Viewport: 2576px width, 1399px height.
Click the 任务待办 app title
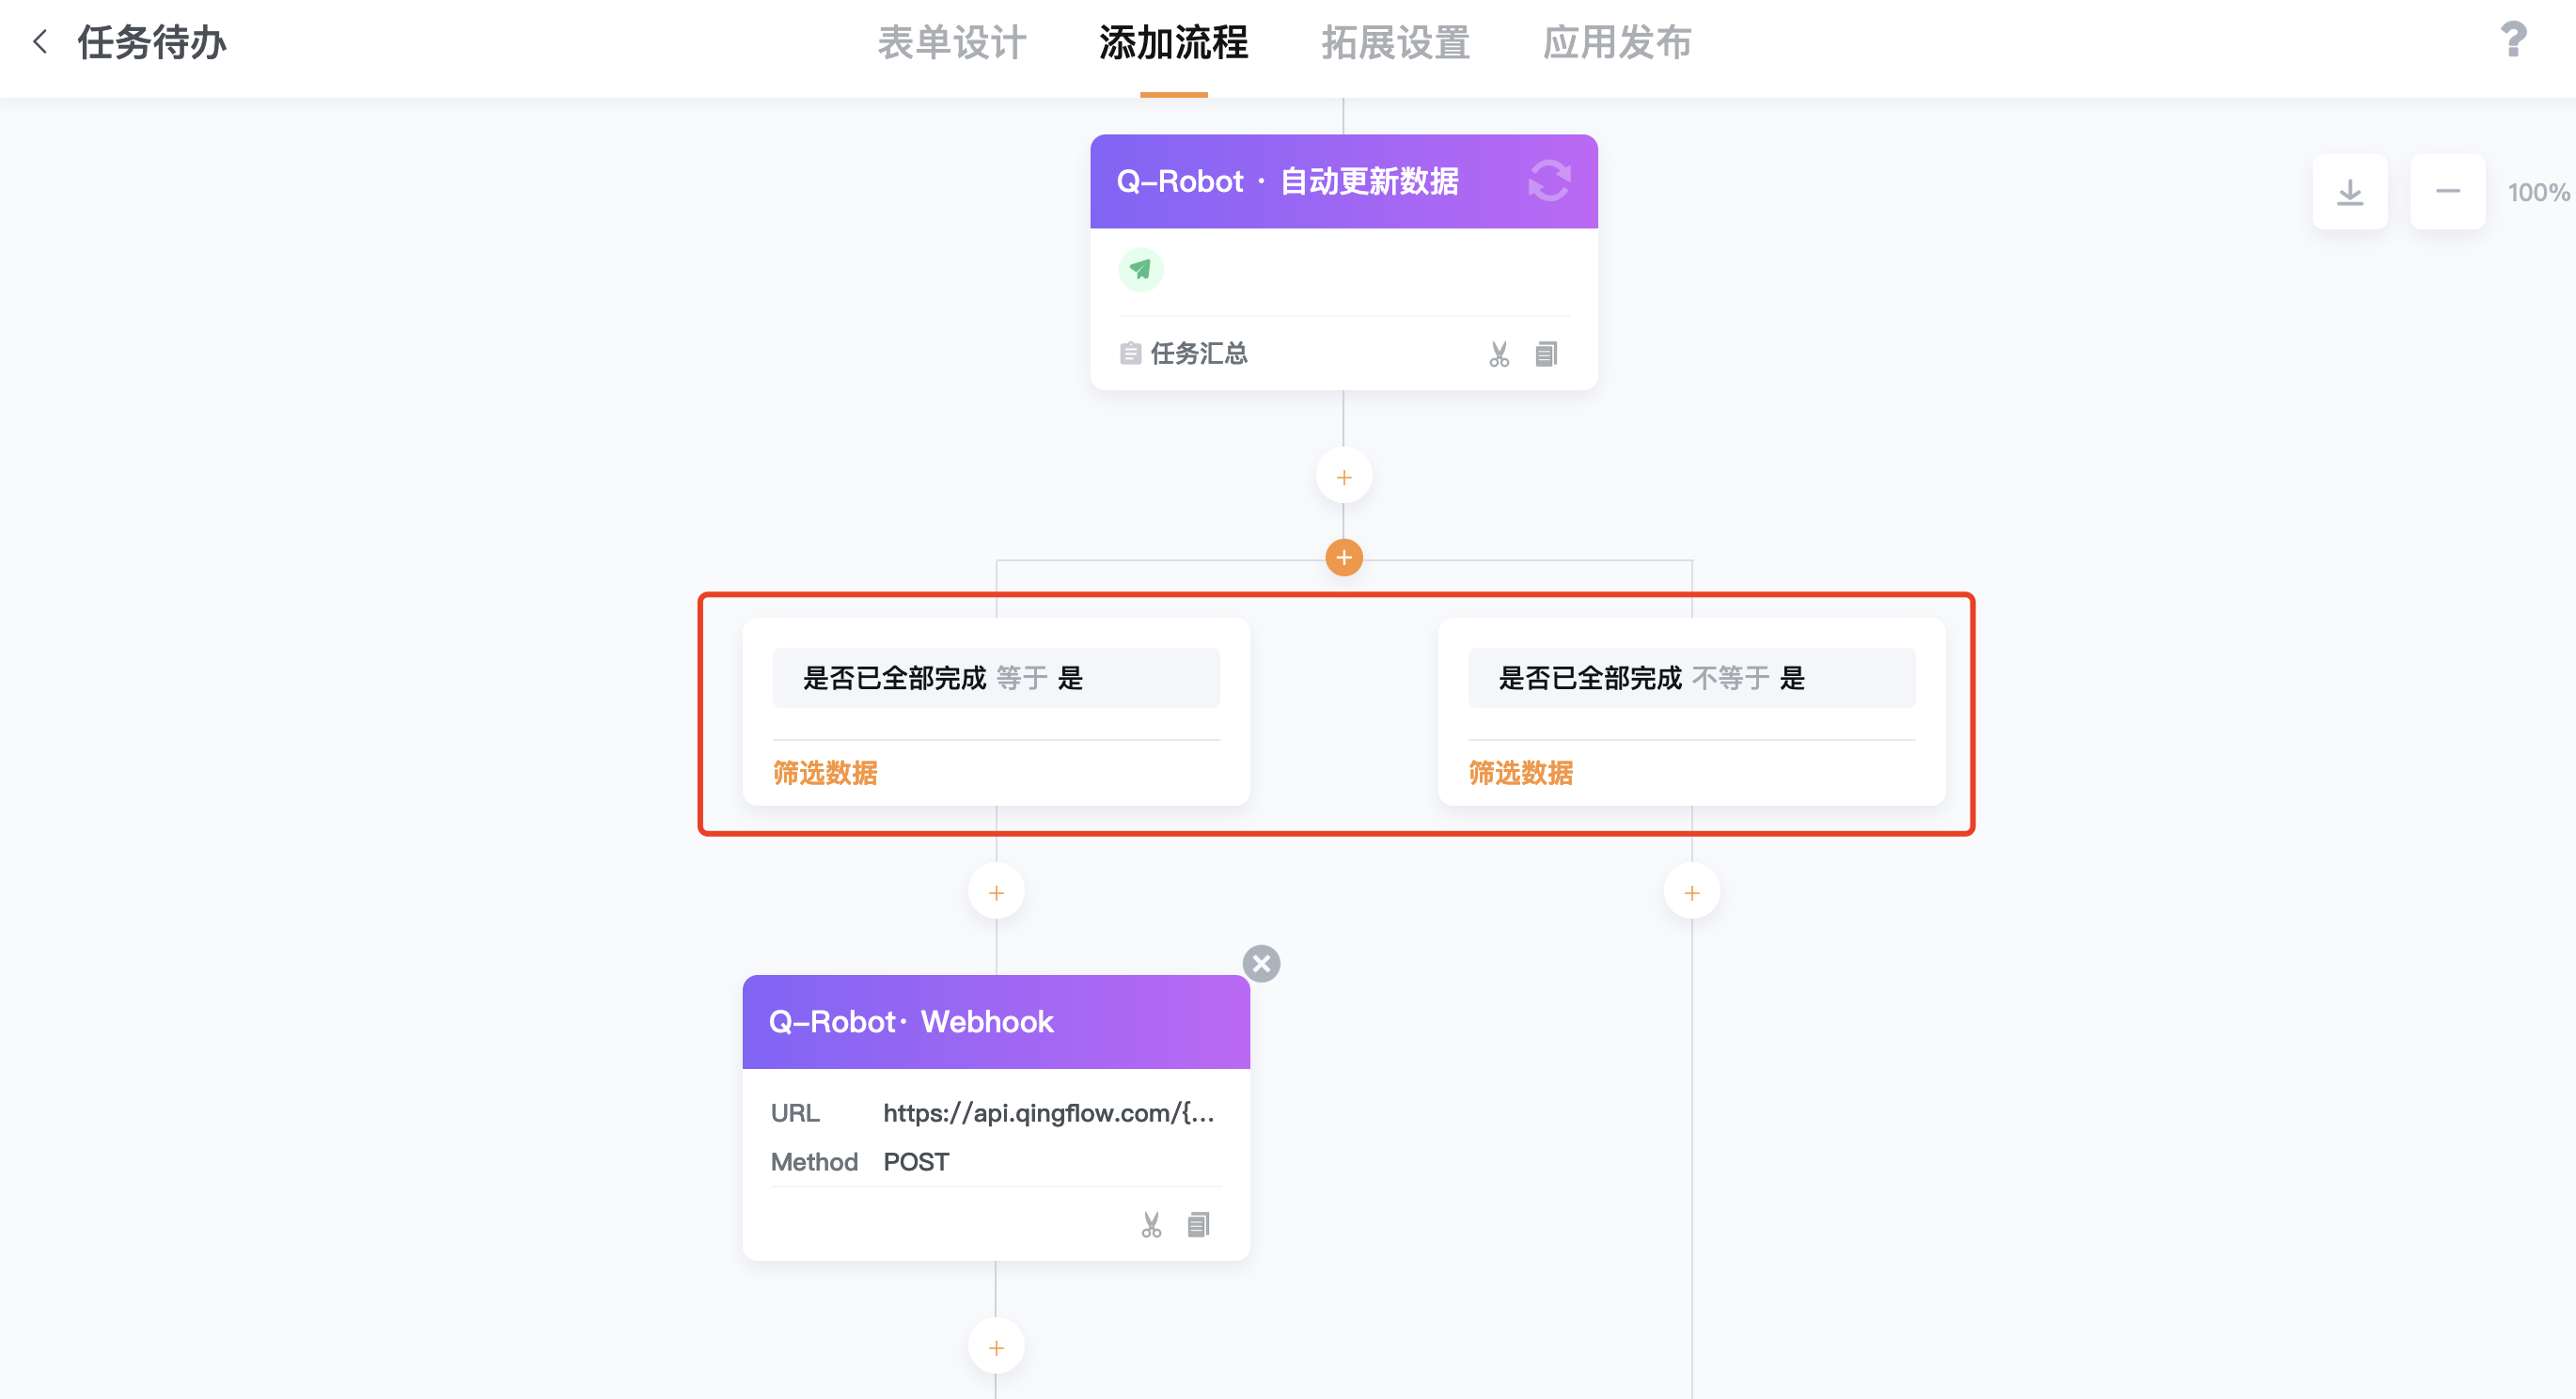coord(152,43)
